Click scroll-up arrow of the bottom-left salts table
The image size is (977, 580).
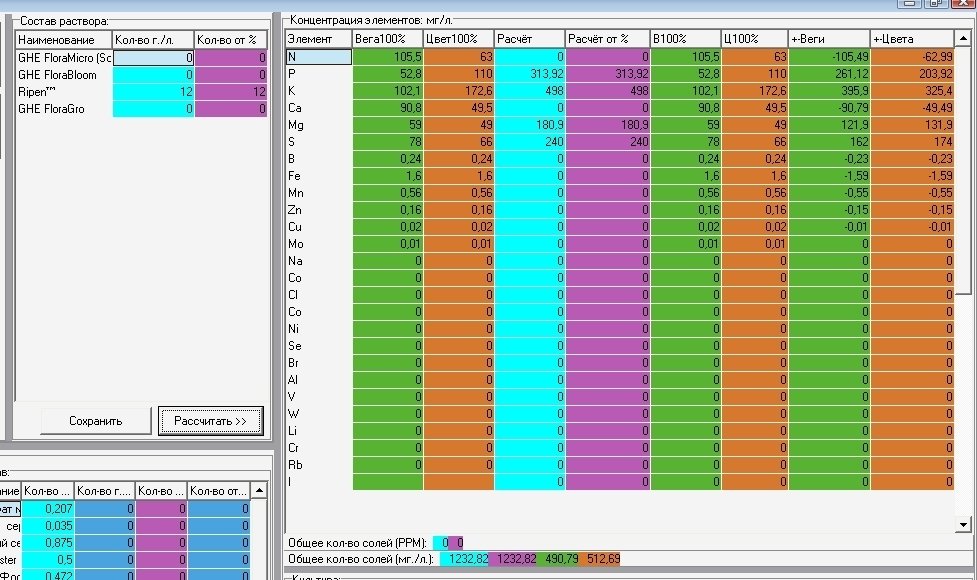click(259, 491)
